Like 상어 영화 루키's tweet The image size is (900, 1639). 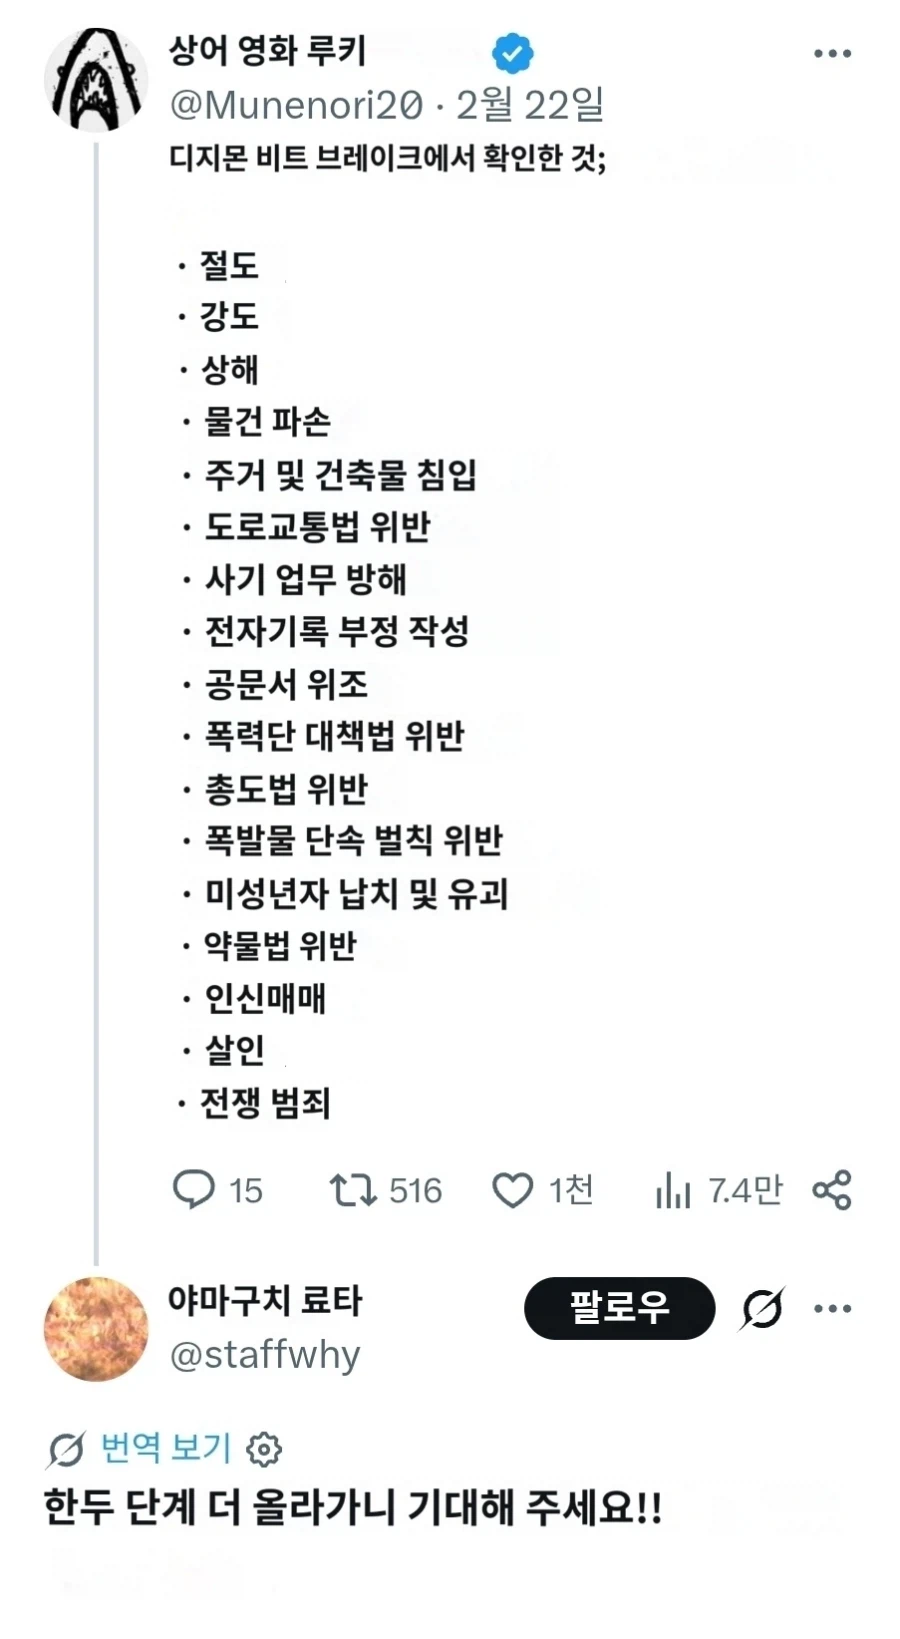[x=515, y=1190]
